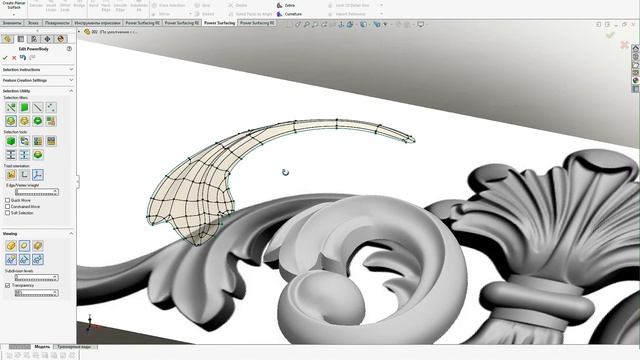
Task: Cancel with the viewport corner red X
Action: pos(624,44)
